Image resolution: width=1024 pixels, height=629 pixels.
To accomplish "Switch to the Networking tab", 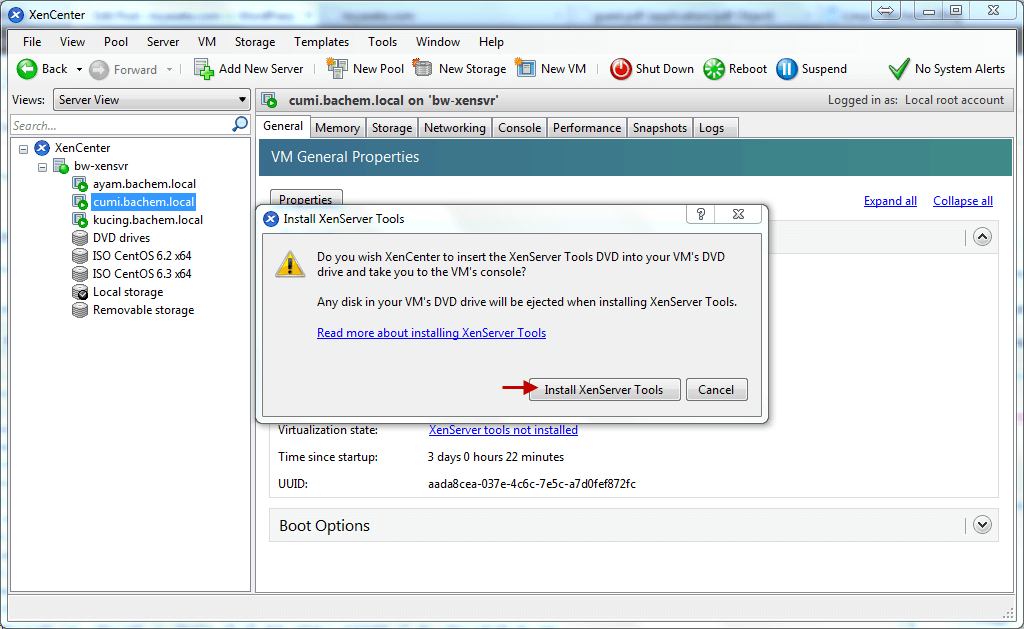I will [x=455, y=128].
